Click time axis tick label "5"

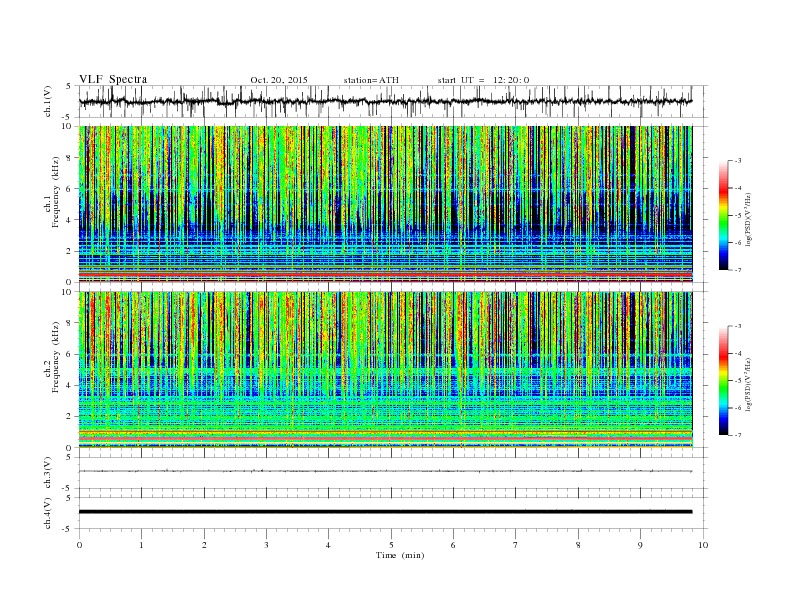391,545
